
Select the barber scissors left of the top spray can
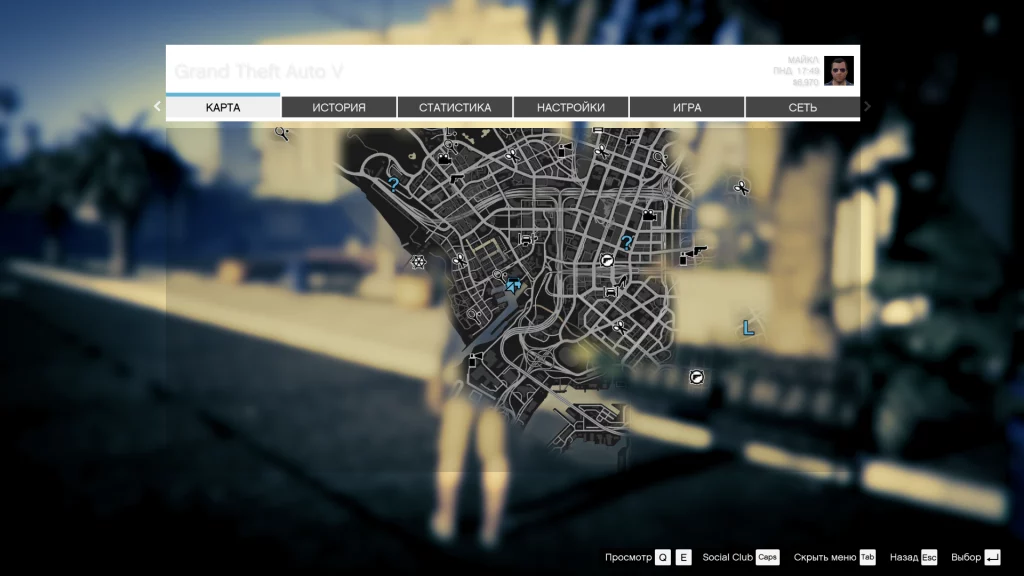(513, 155)
